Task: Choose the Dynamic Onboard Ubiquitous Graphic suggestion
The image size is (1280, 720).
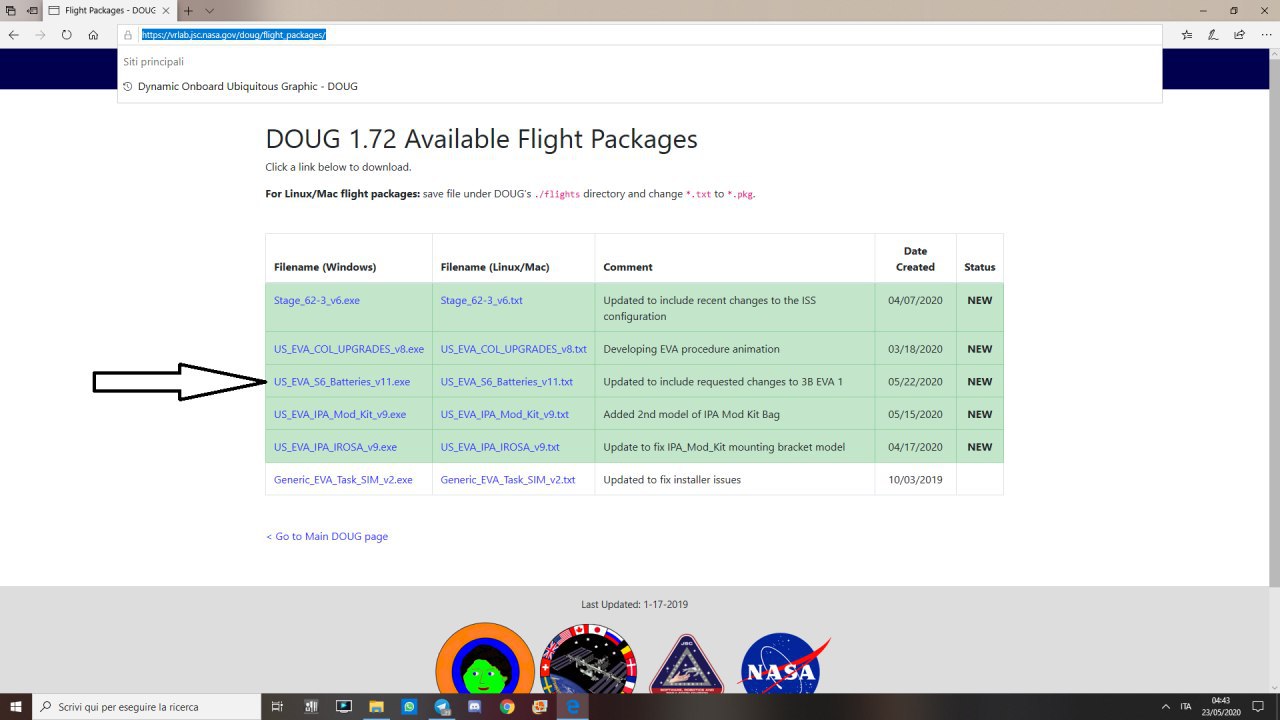Action: [x=247, y=86]
